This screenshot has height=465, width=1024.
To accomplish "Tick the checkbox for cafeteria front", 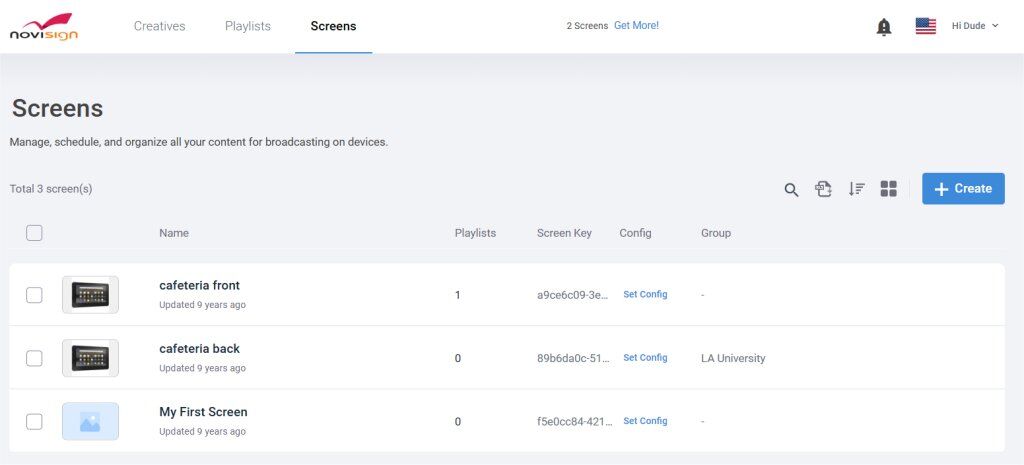I will point(34,295).
